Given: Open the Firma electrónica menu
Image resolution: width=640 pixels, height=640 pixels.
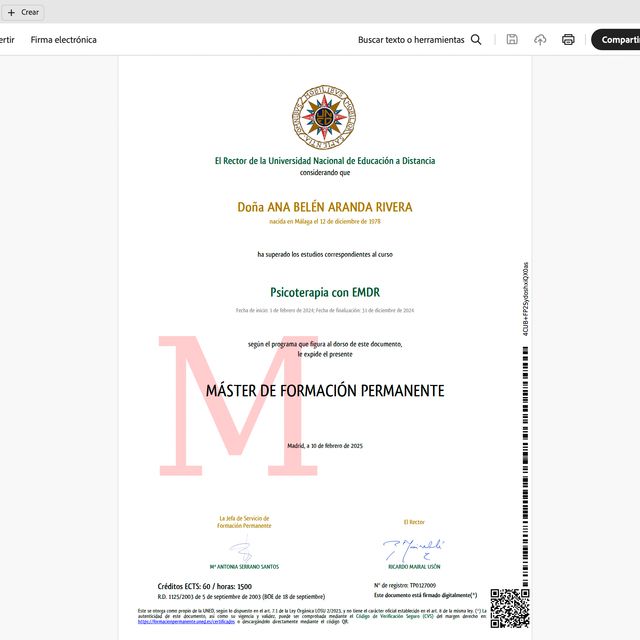Looking at the screenshot, I should pos(63,40).
